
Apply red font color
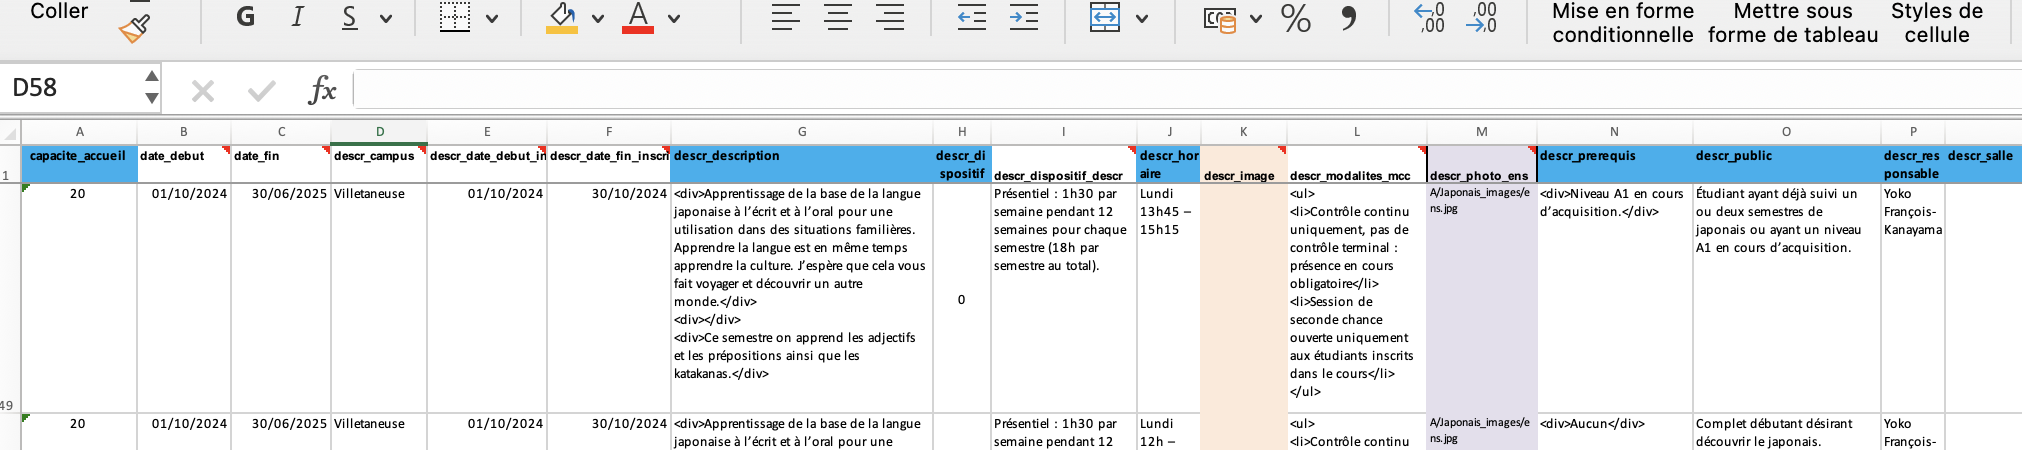(x=638, y=17)
